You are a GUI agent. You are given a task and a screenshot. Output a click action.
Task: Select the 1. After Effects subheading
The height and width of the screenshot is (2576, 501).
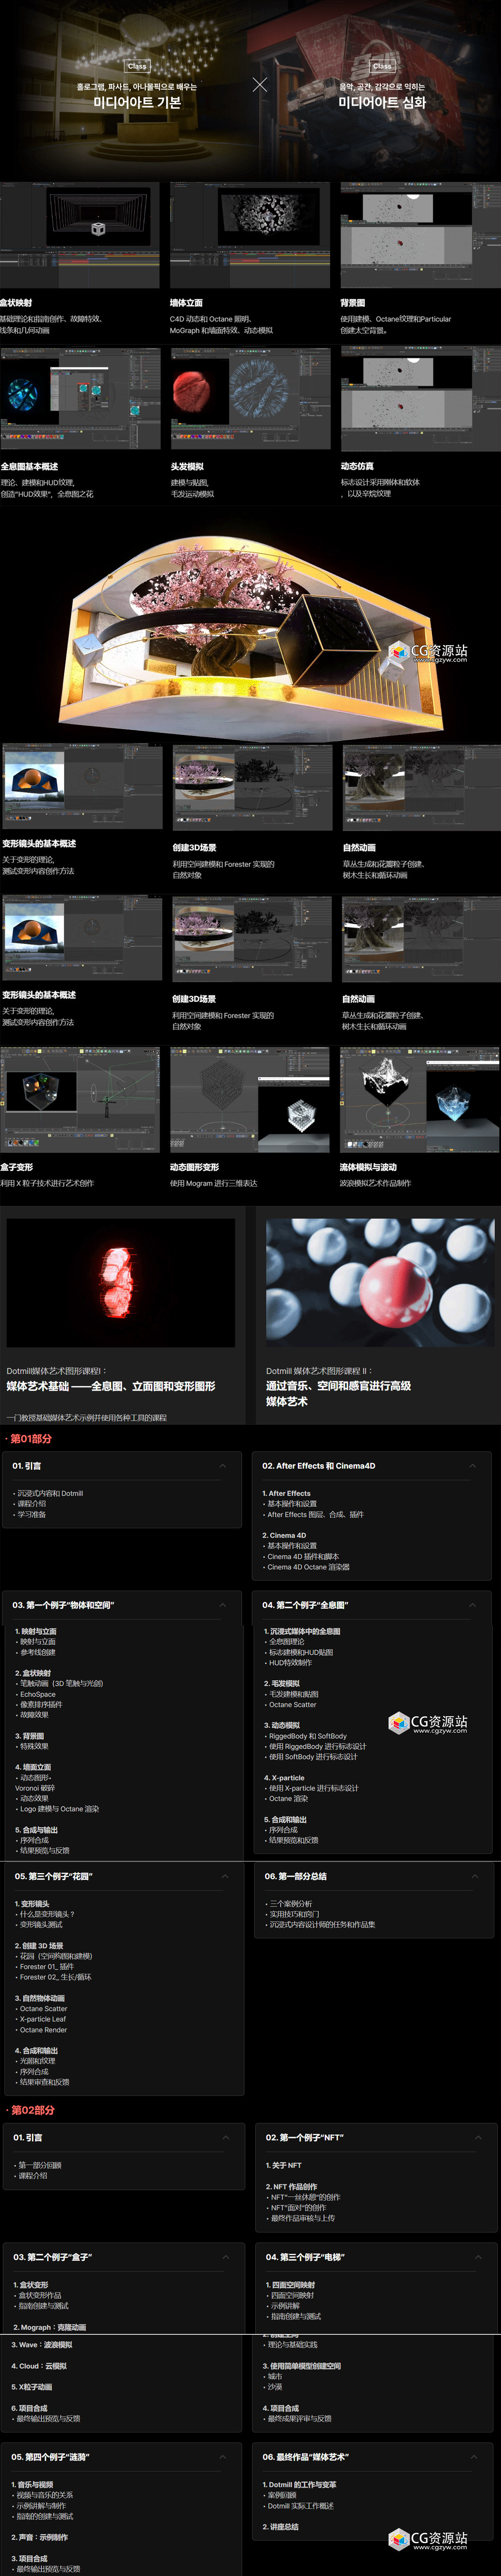pos(286,1493)
